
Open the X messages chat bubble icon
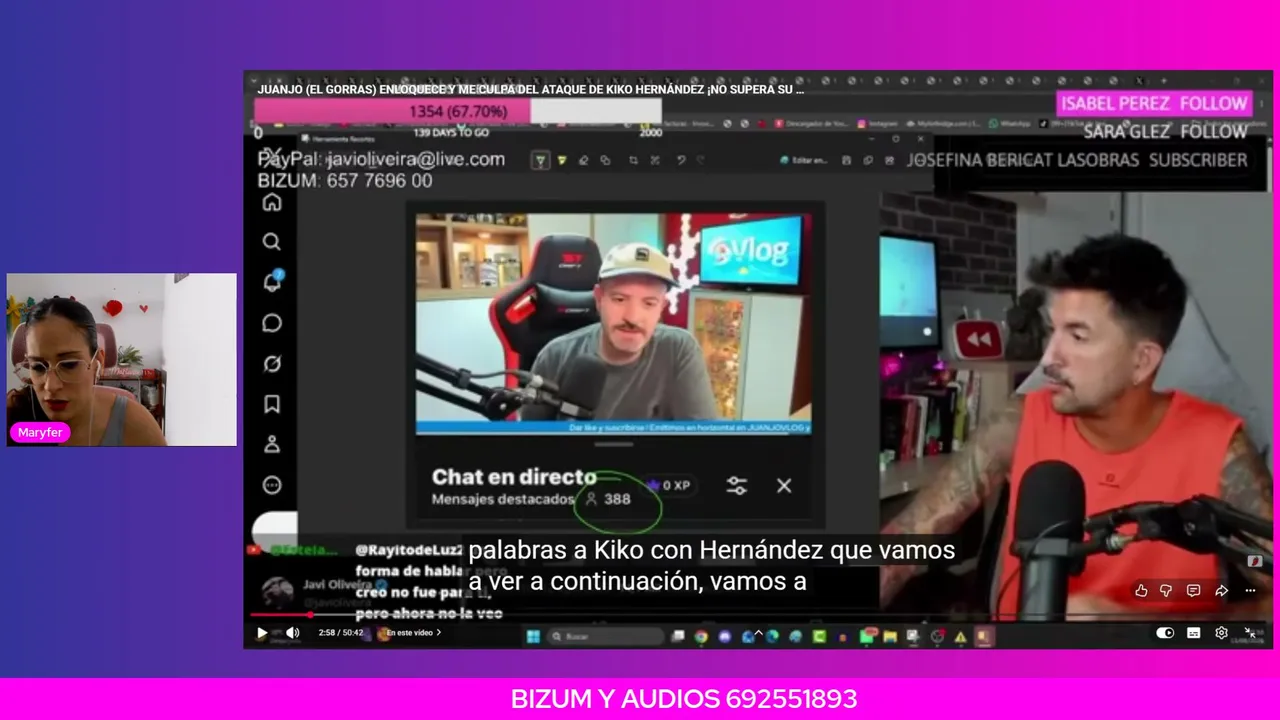(x=272, y=323)
